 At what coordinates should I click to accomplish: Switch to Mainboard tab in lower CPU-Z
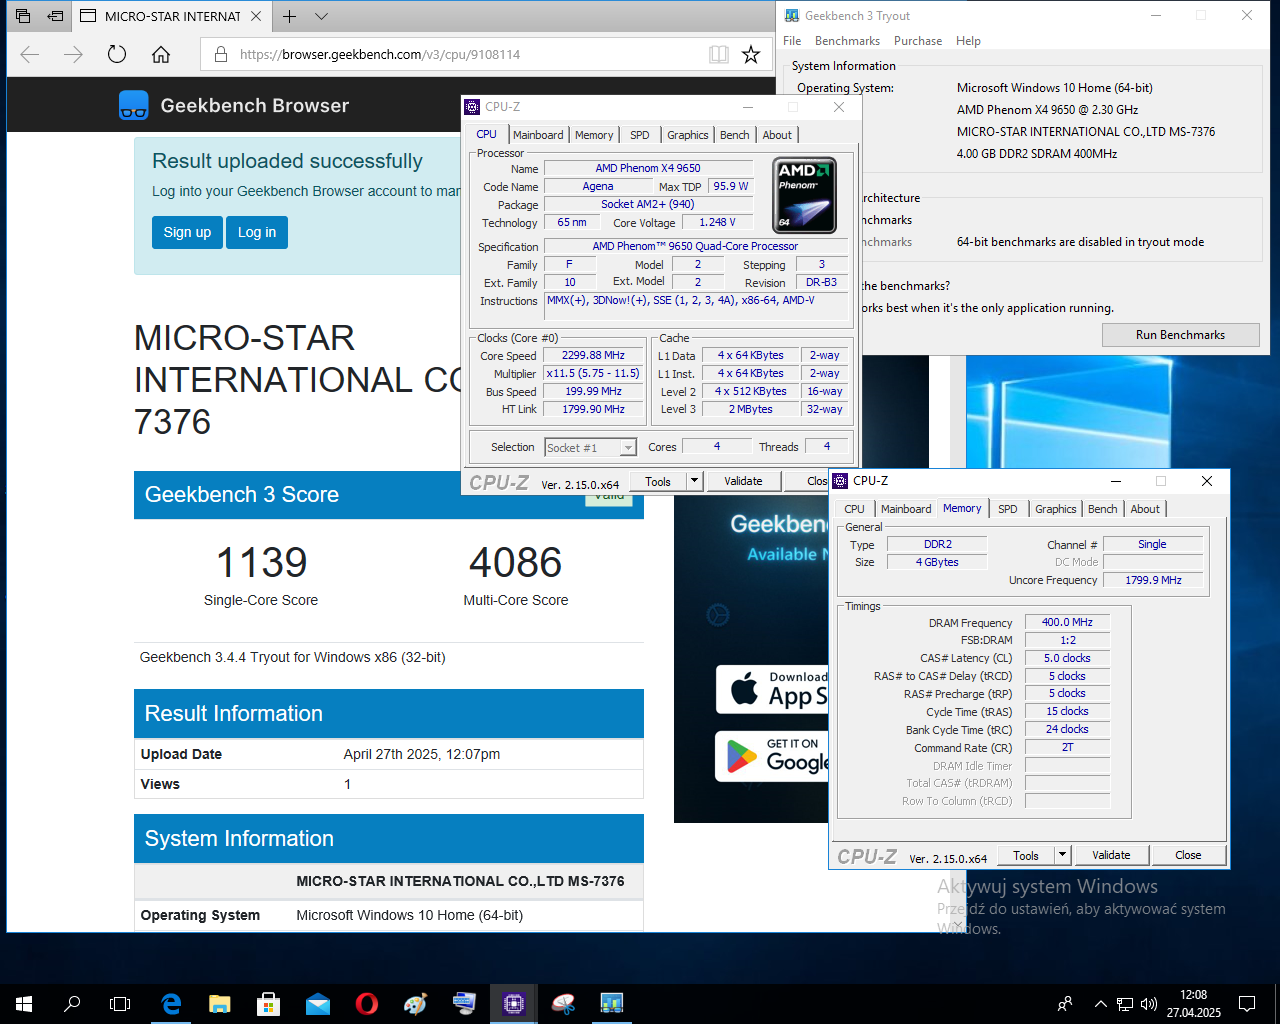pos(906,509)
